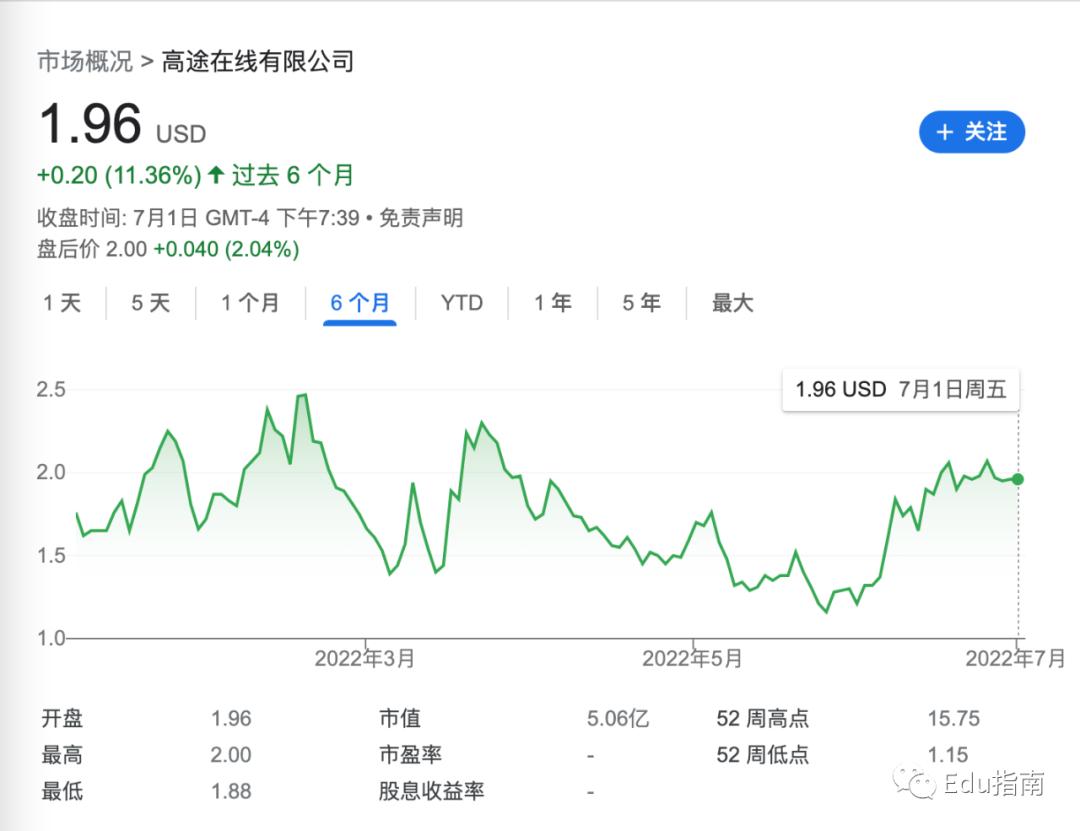Open the 市场概况 breadcrumb link
Viewport: 1080px width, 831px height.
coord(85,61)
